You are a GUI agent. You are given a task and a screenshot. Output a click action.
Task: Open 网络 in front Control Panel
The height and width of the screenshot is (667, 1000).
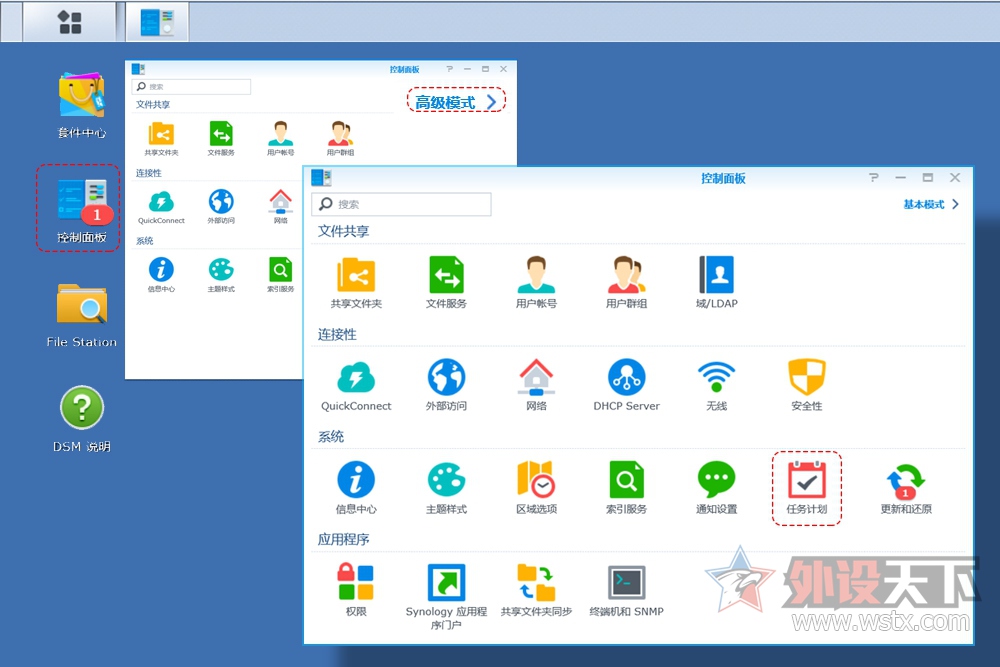pyautogui.click(x=536, y=385)
